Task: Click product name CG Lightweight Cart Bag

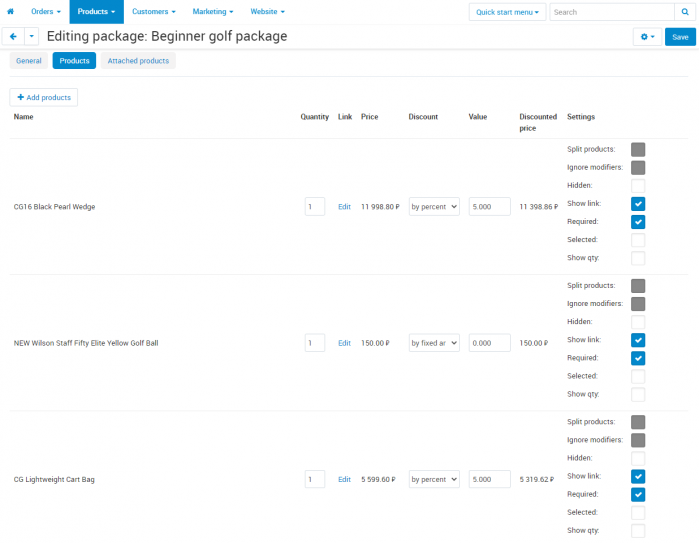Action: point(54,480)
